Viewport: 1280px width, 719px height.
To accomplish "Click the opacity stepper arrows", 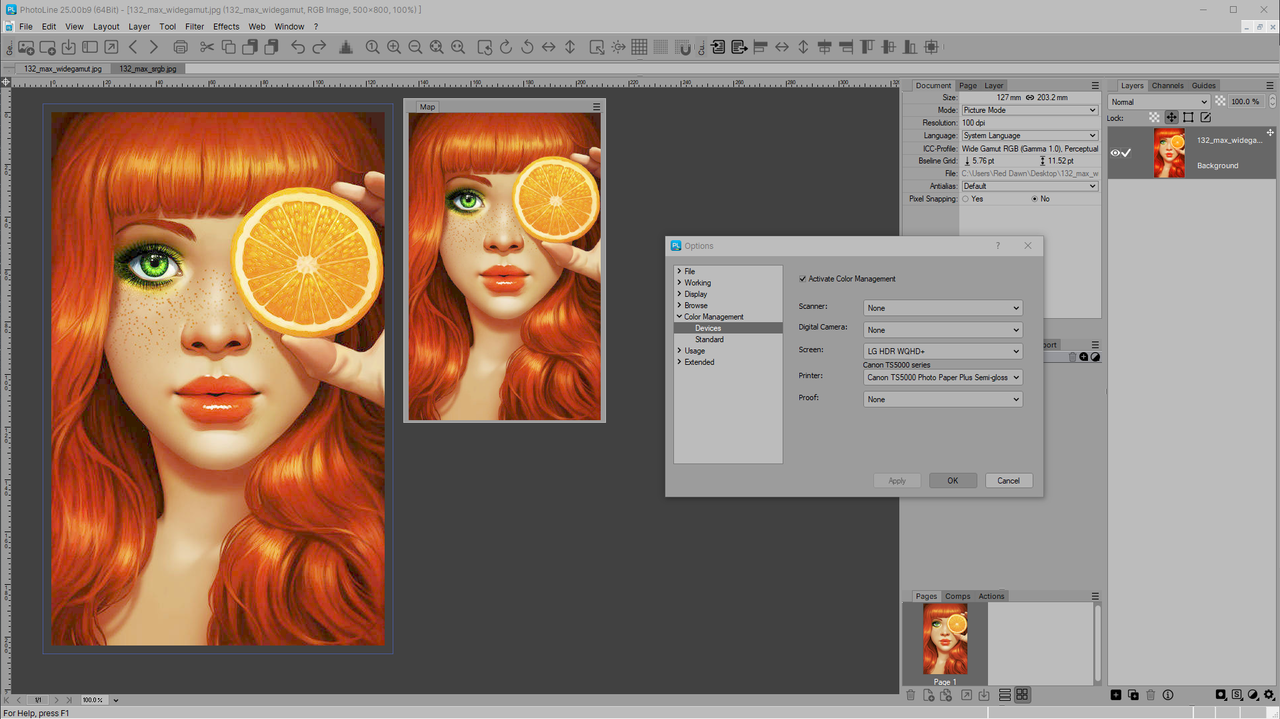I will [1272, 102].
